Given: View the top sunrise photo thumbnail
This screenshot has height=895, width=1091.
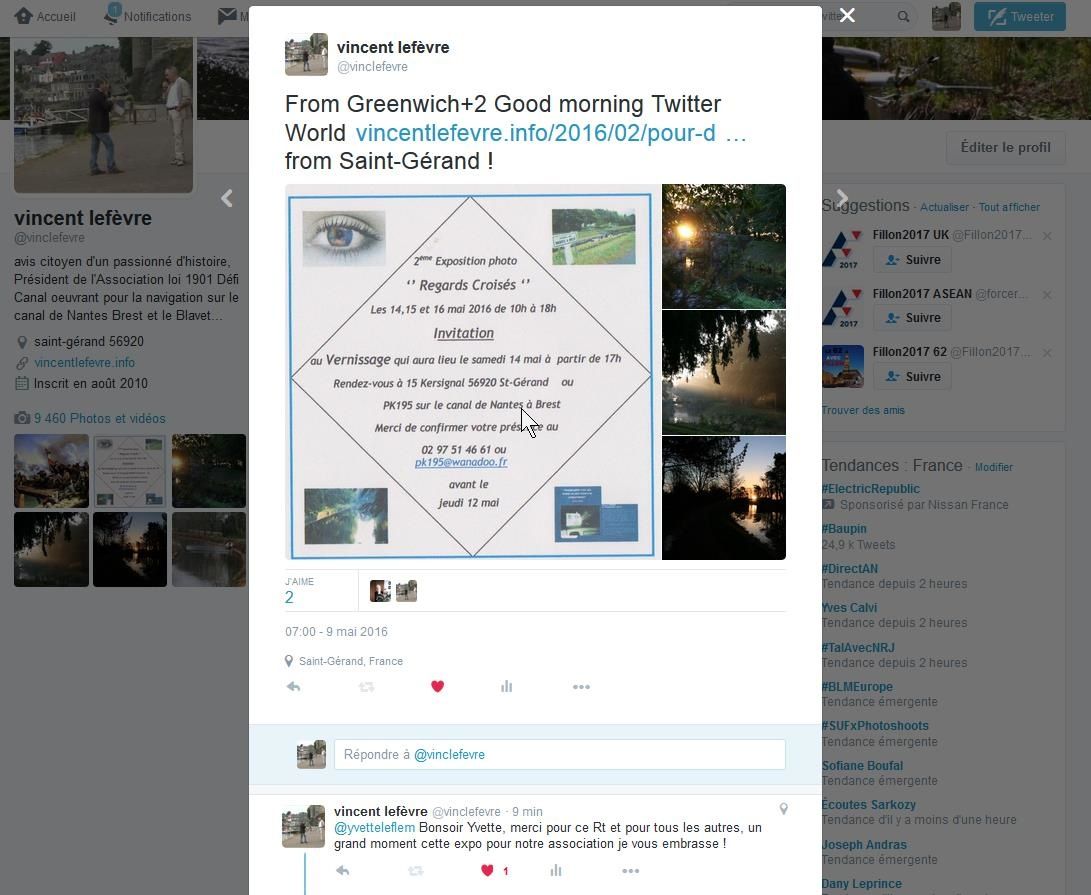Looking at the screenshot, I should click(x=723, y=246).
